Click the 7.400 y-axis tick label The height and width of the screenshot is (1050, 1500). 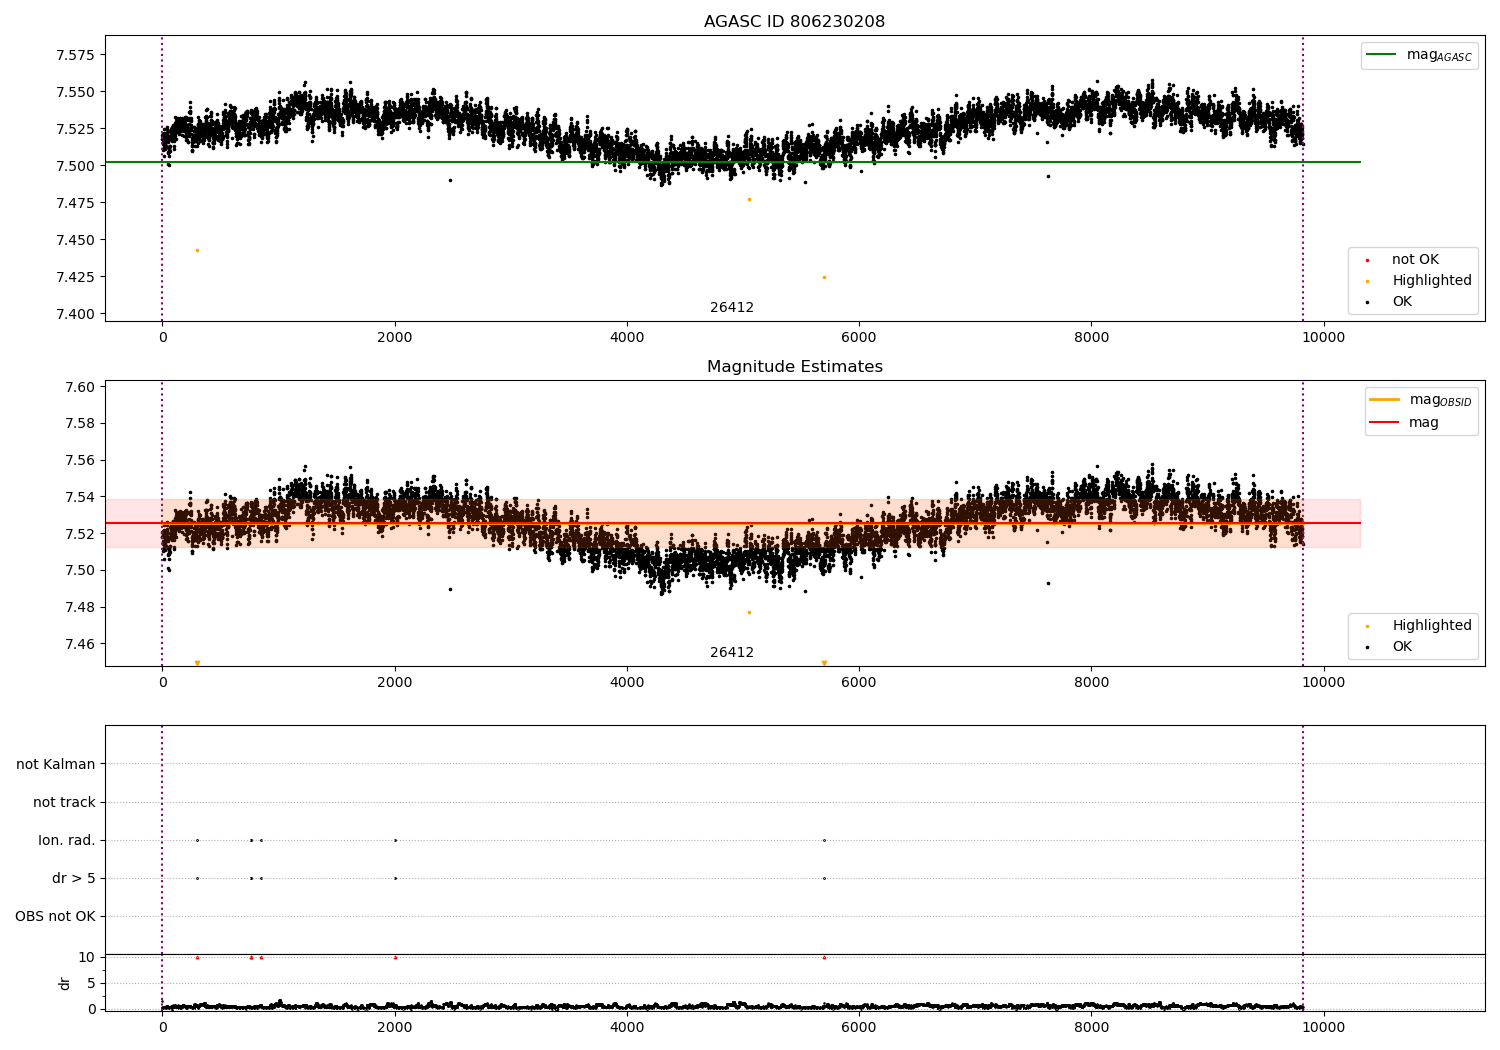point(75,314)
